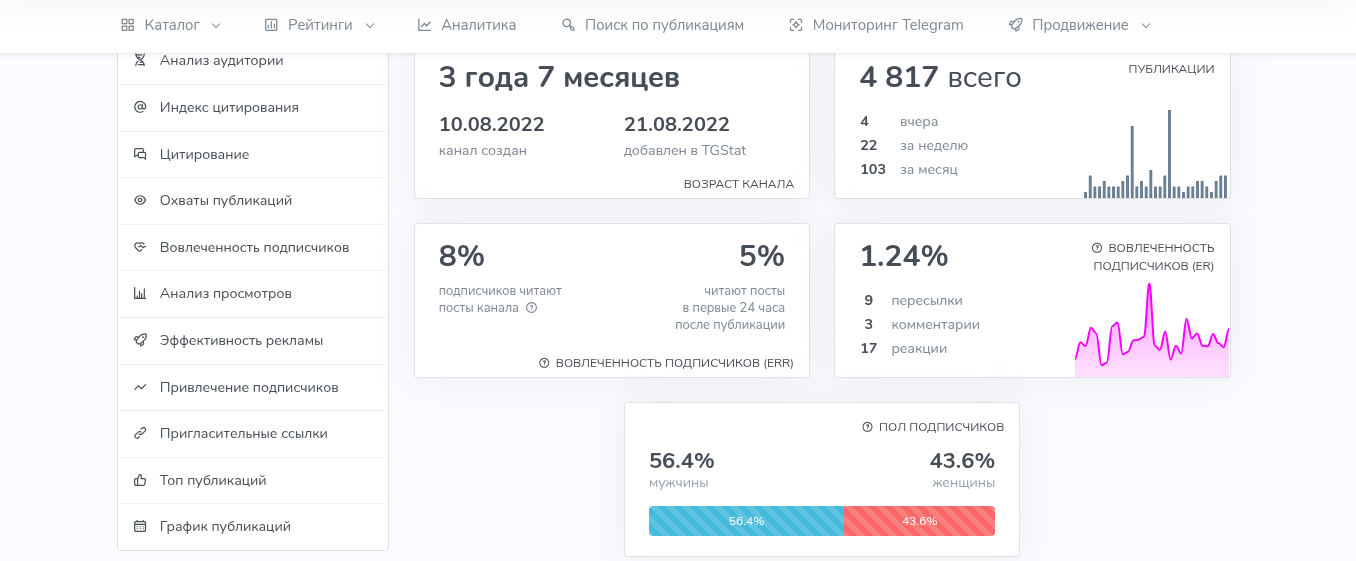Viewport: 1356px width, 561px height.
Task: Open Поиск по публикациям link
Action: point(652,25)
